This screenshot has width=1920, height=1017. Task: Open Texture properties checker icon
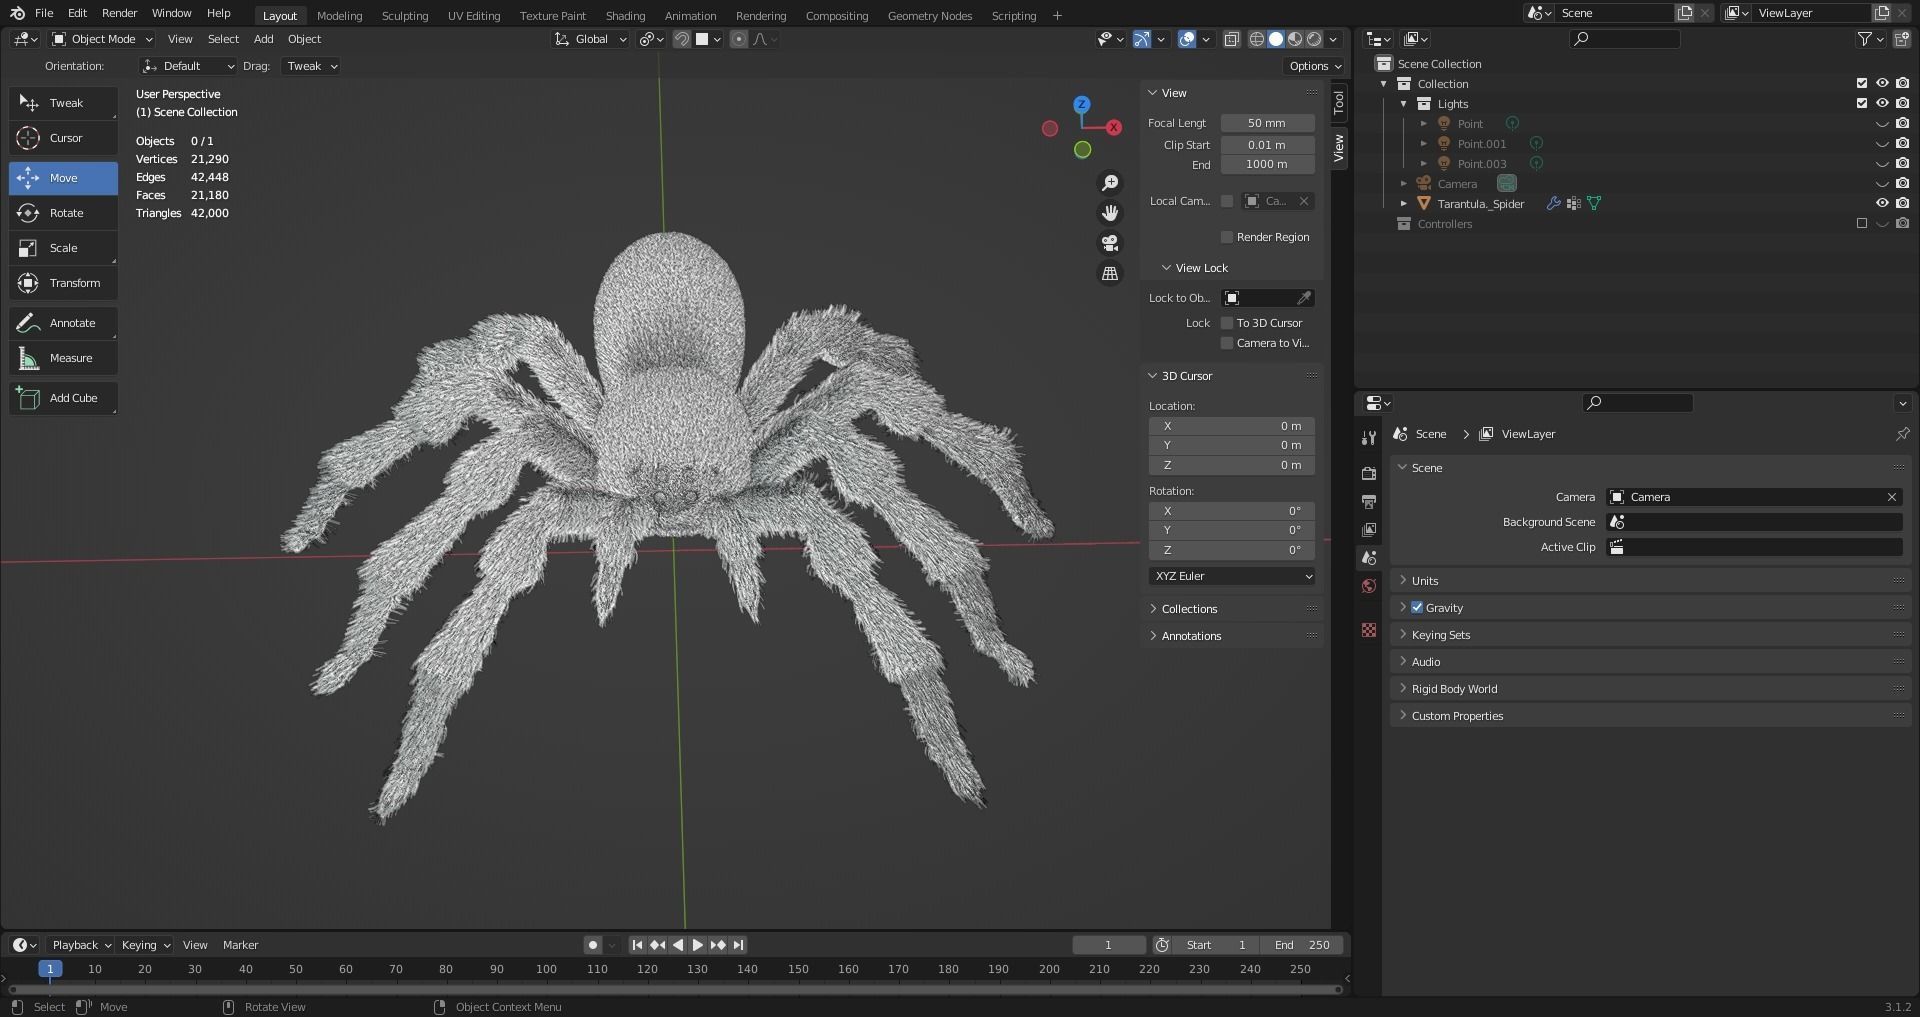point(1369,630)
